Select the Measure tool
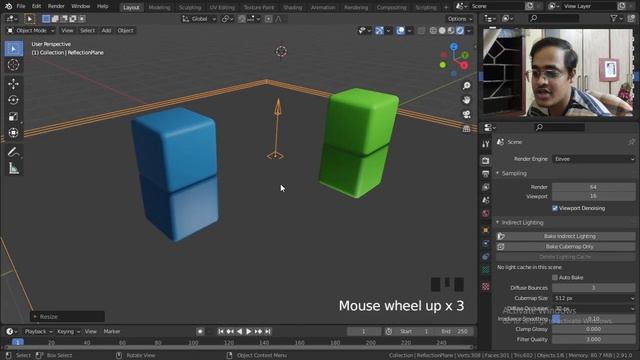 tap(13, 168)
